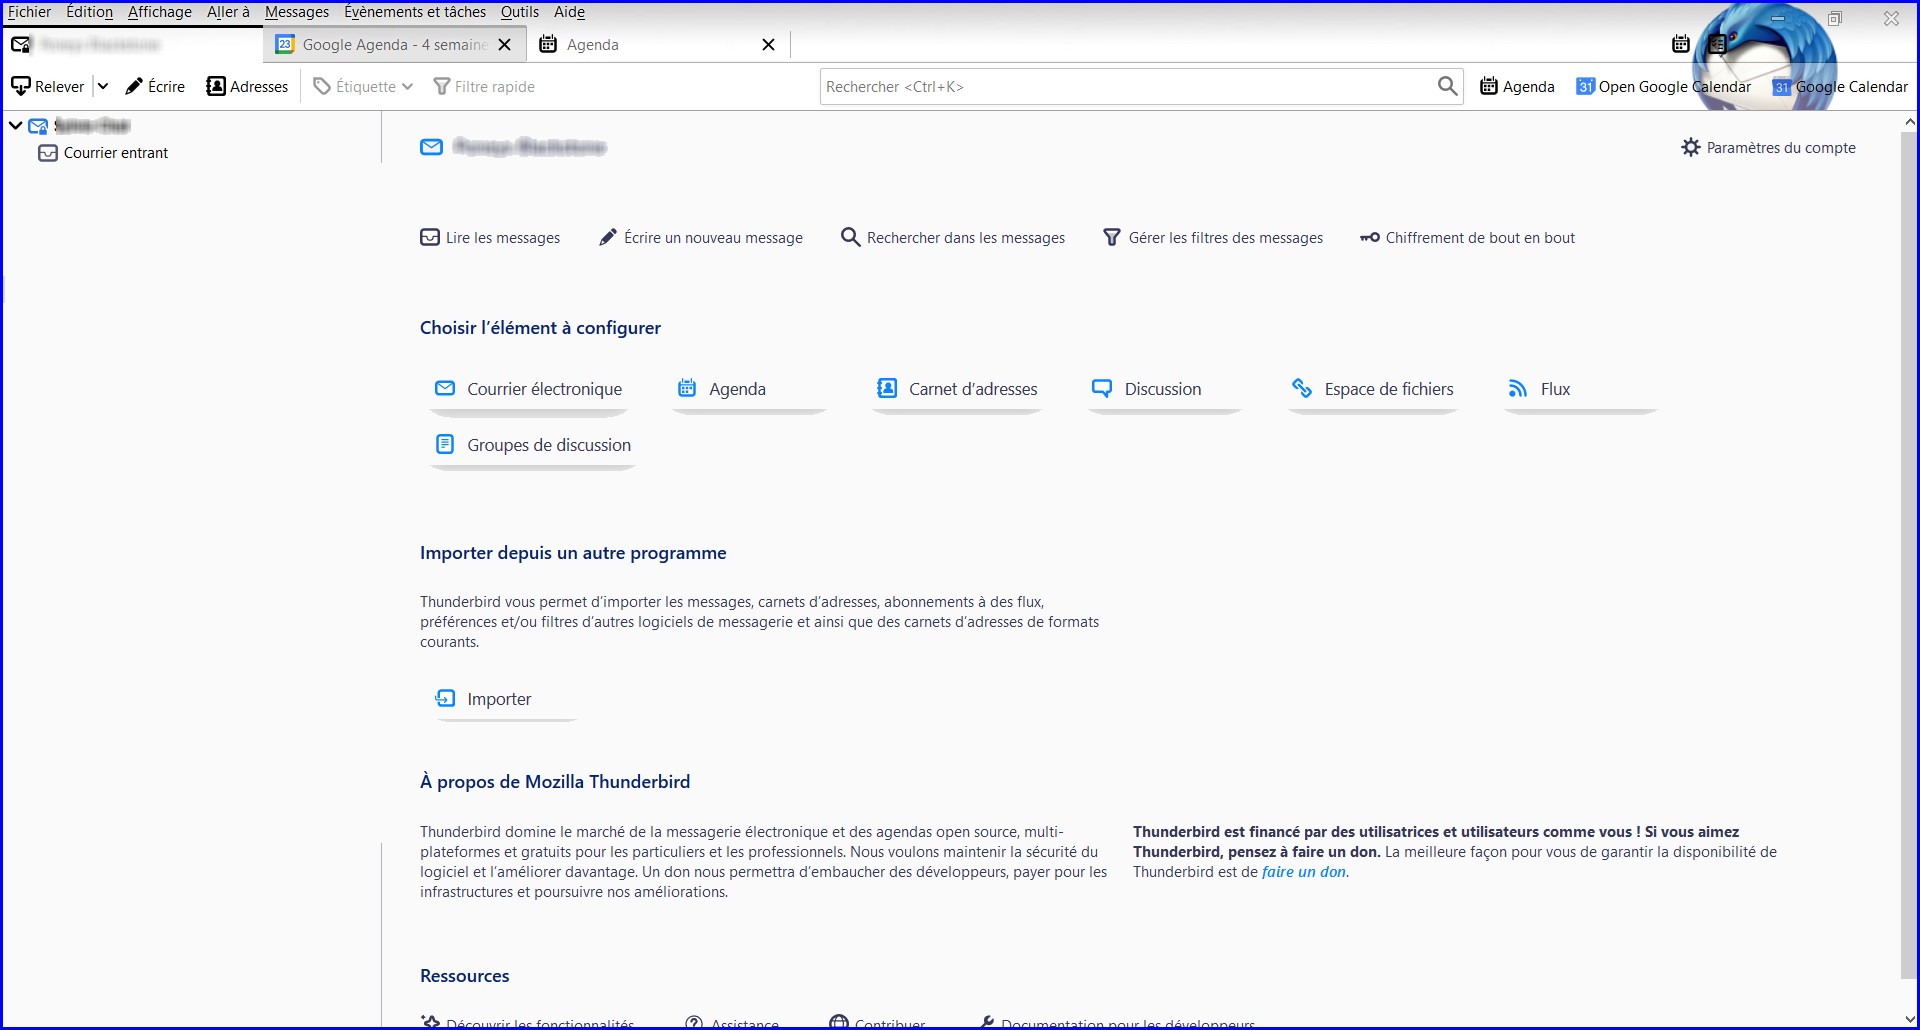
Task: Toggle the Filtre rapide quick filter
Action: (x=484, y=86)
